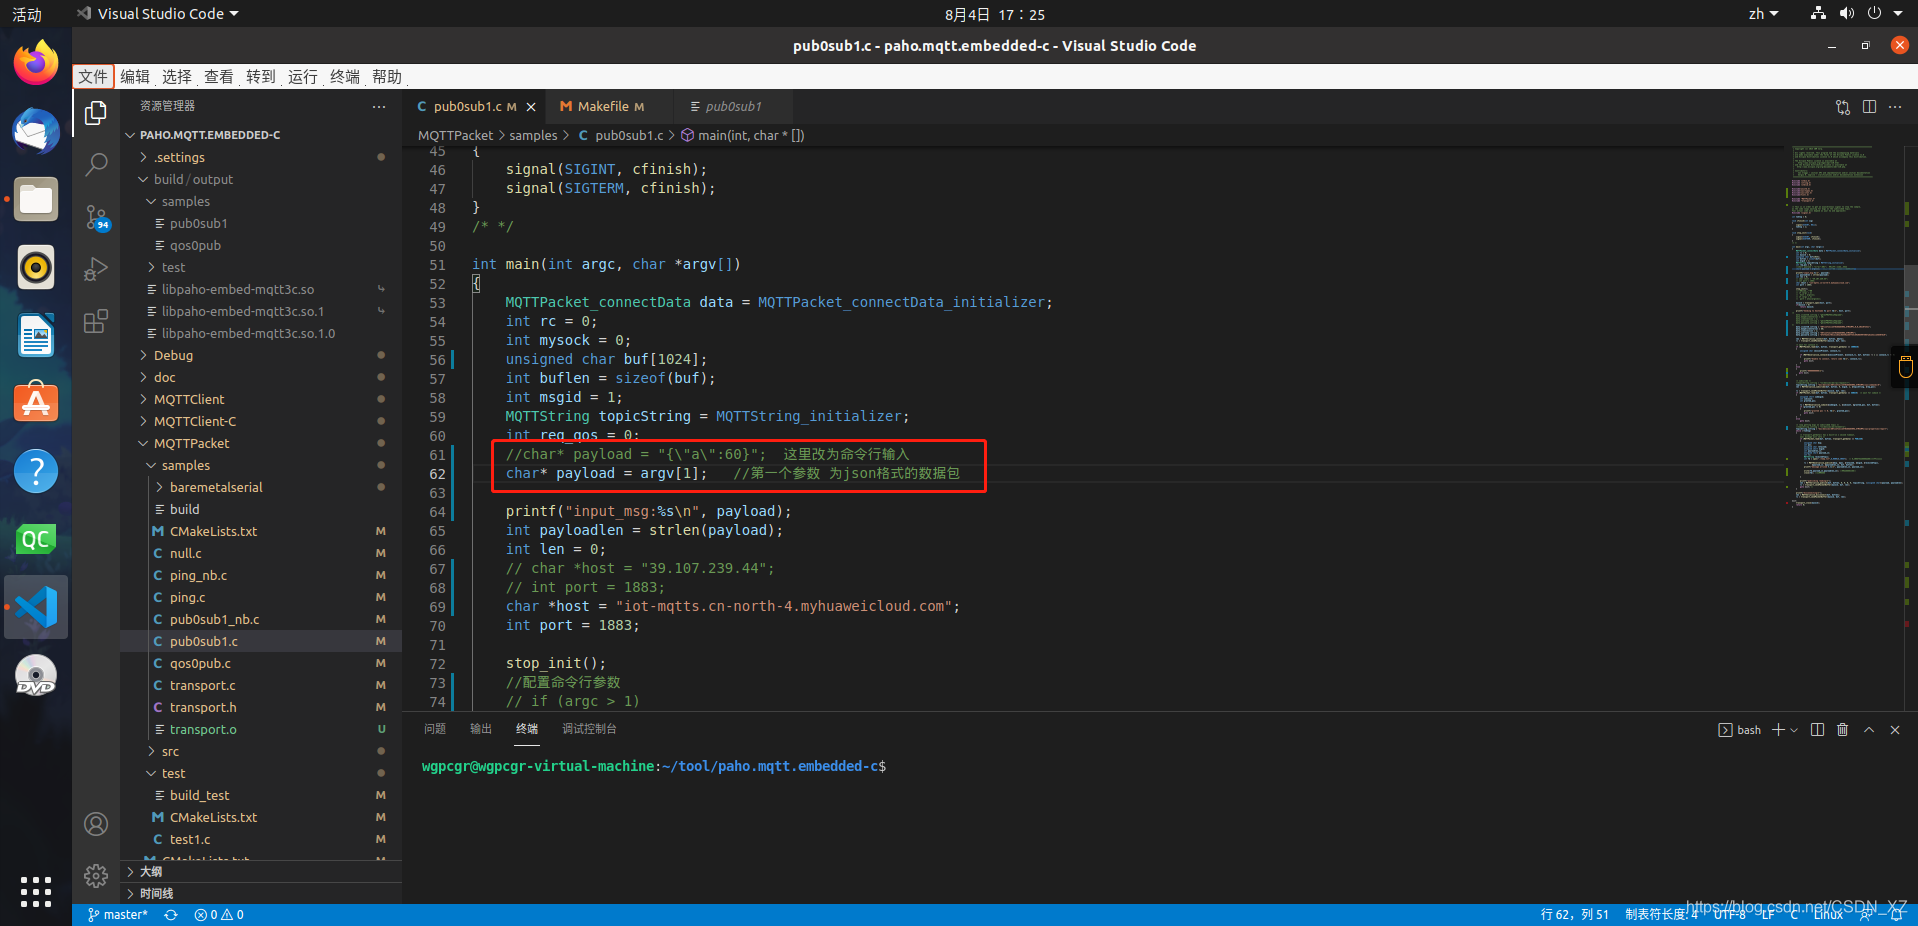Create a new terminal with plus icon
1918x926 pixels.
[x=1778, y=730]
